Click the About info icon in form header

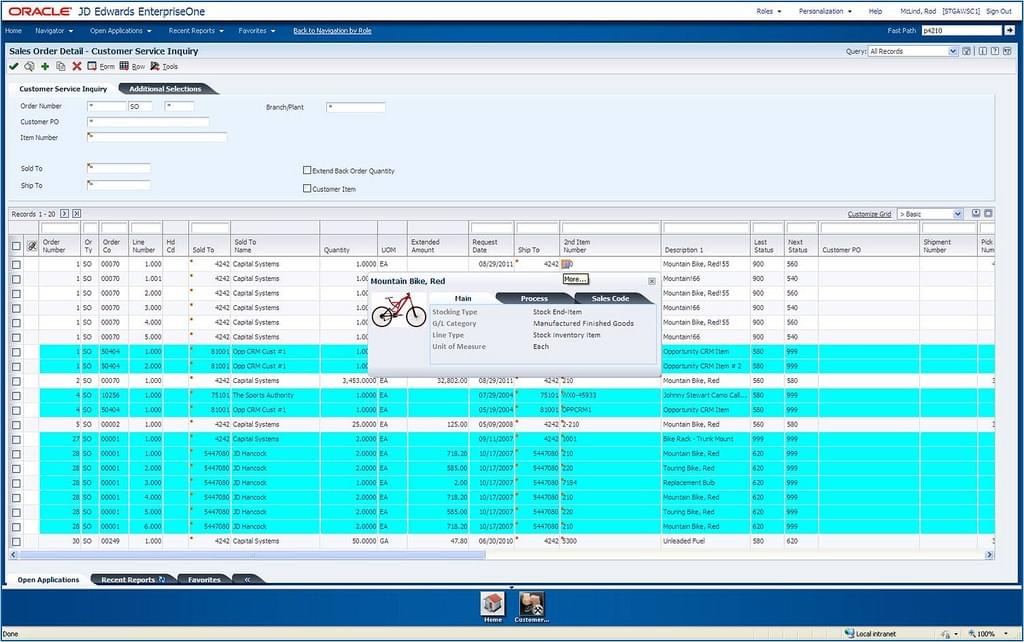point(982,51)
